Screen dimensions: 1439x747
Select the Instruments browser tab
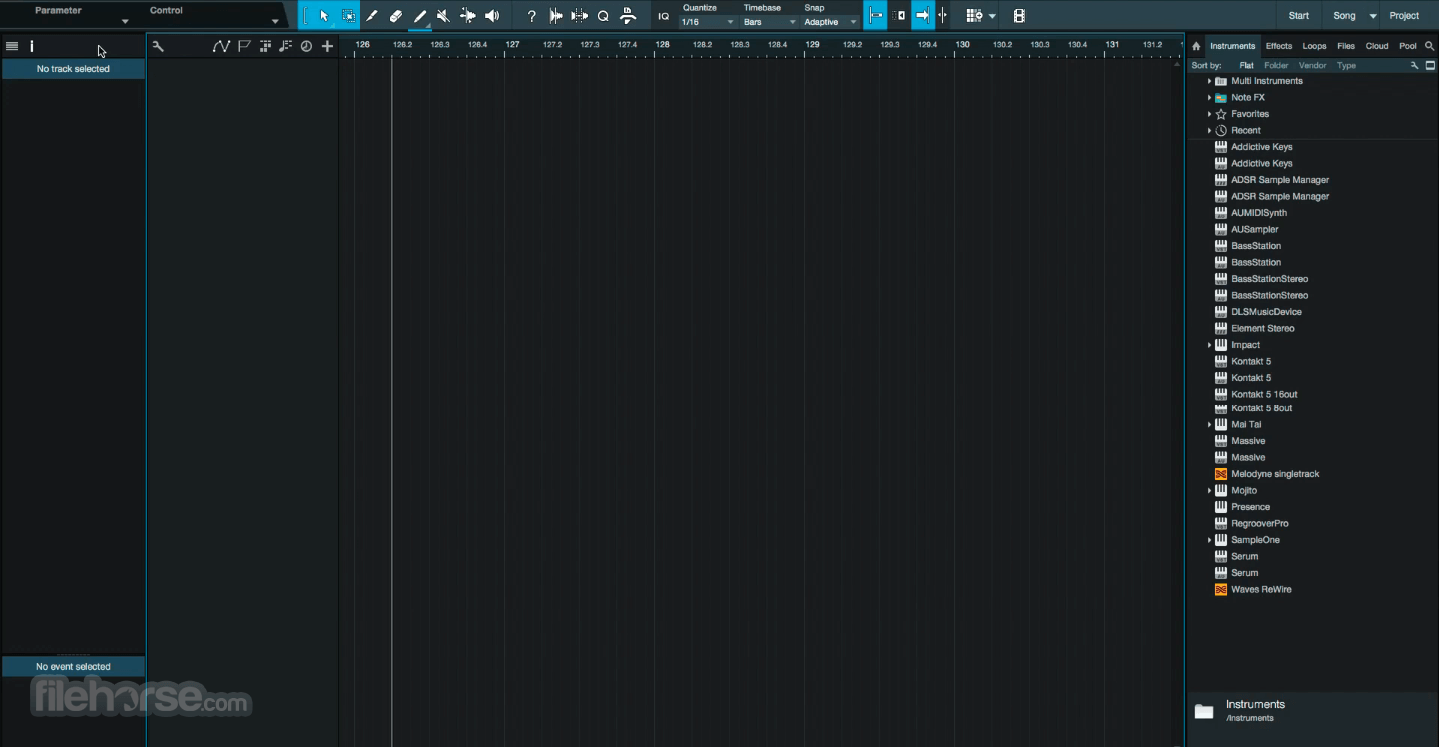pos(1232,46)
